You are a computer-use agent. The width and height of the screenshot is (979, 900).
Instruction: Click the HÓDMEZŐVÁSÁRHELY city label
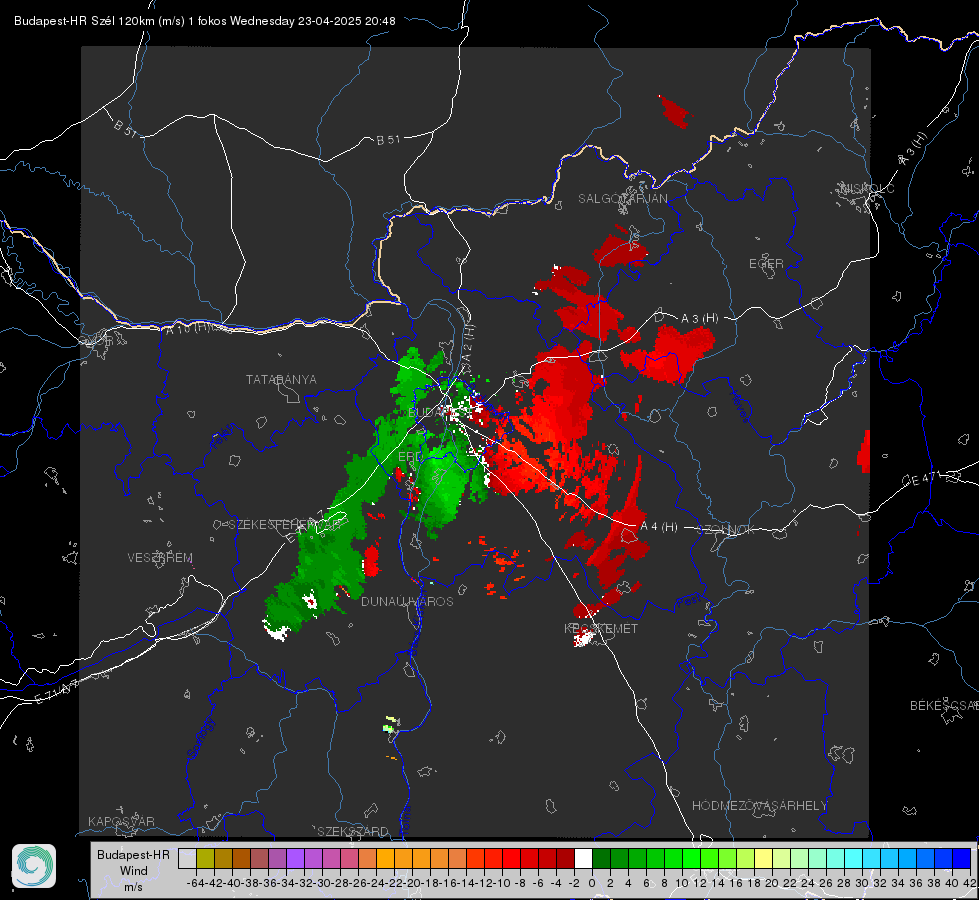click(x=759, y=806)
